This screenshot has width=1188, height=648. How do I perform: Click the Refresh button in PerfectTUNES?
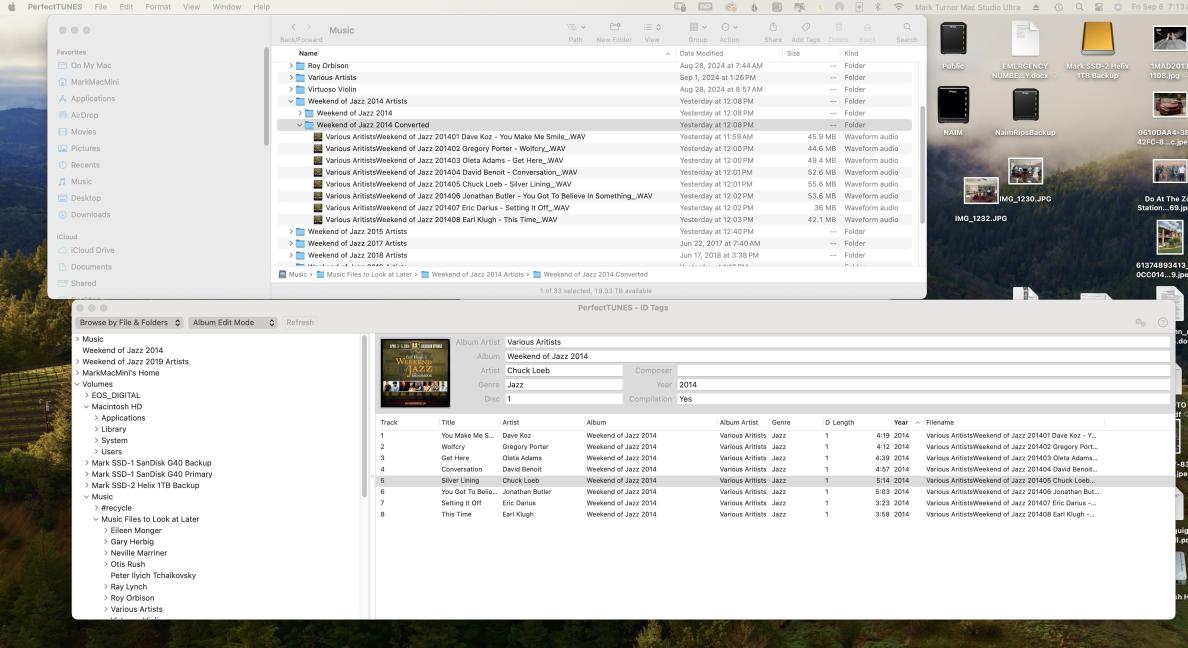pos(300,323)
